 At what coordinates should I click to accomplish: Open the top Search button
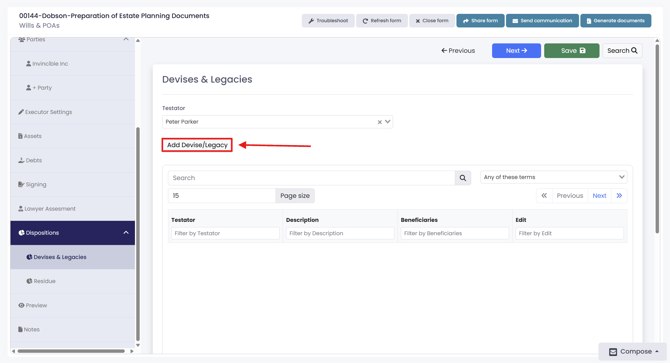[622, 50]
